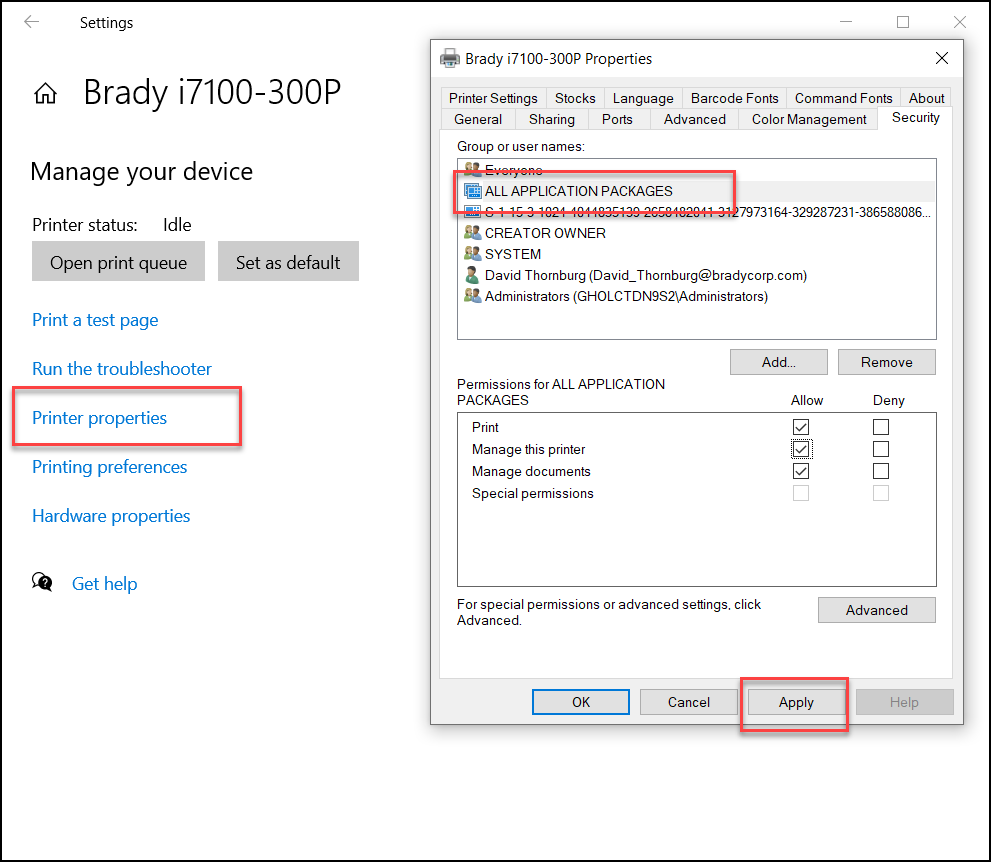This screenshot has width=991, height=862.
Task: Click the Get help link
Action: (x=104, y=583)
